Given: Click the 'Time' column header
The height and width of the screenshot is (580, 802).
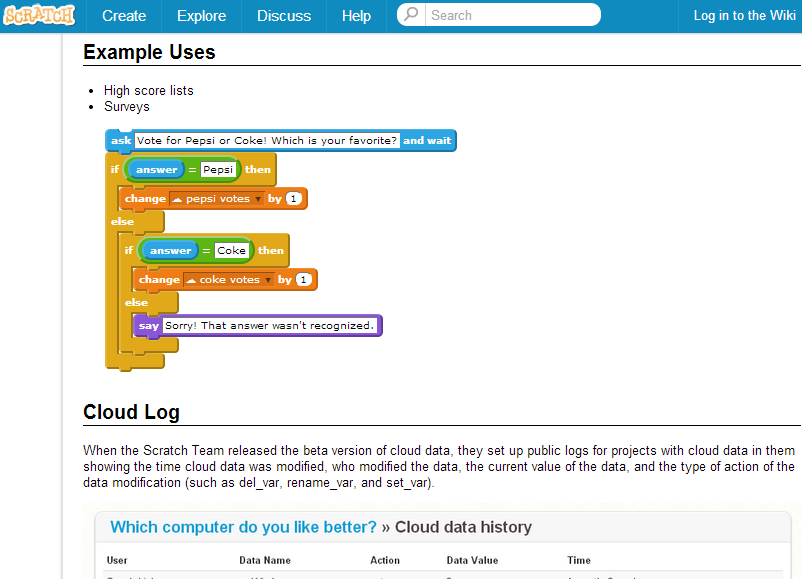Looking at the screenshot, I should click(579, 560).
